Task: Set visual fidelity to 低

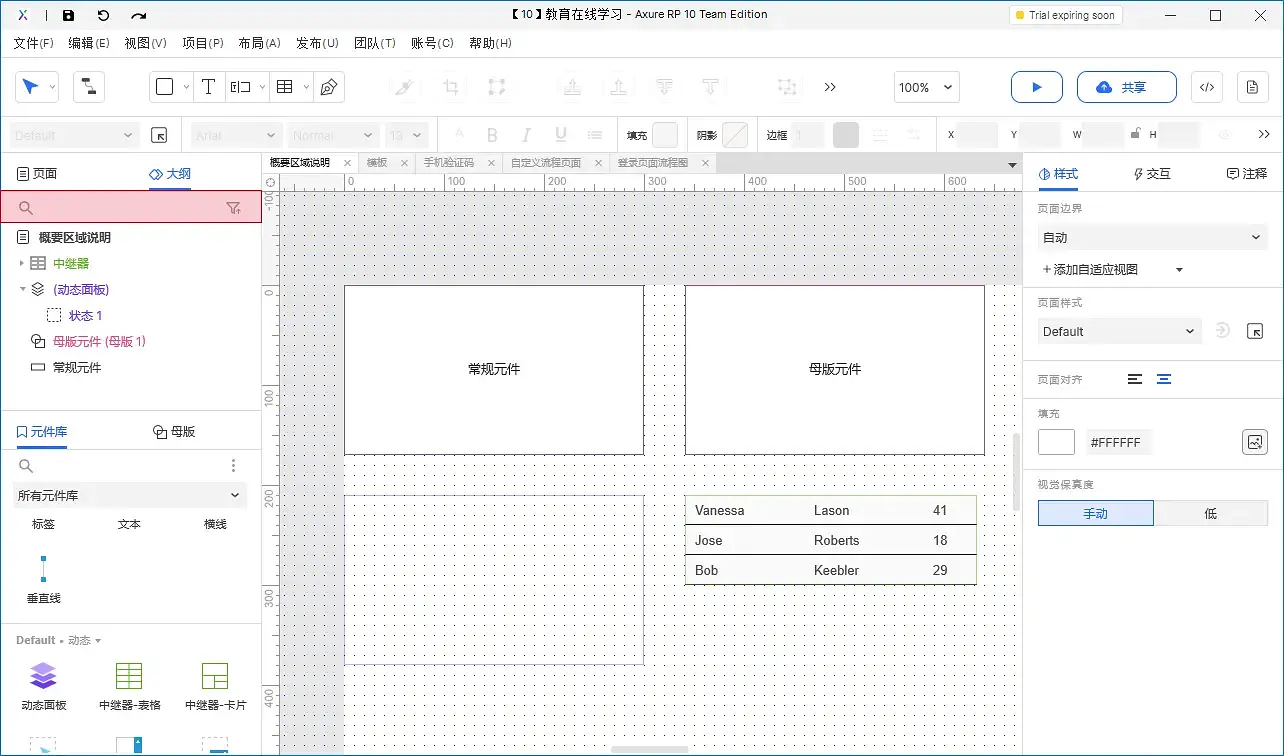Action: 1210,513
